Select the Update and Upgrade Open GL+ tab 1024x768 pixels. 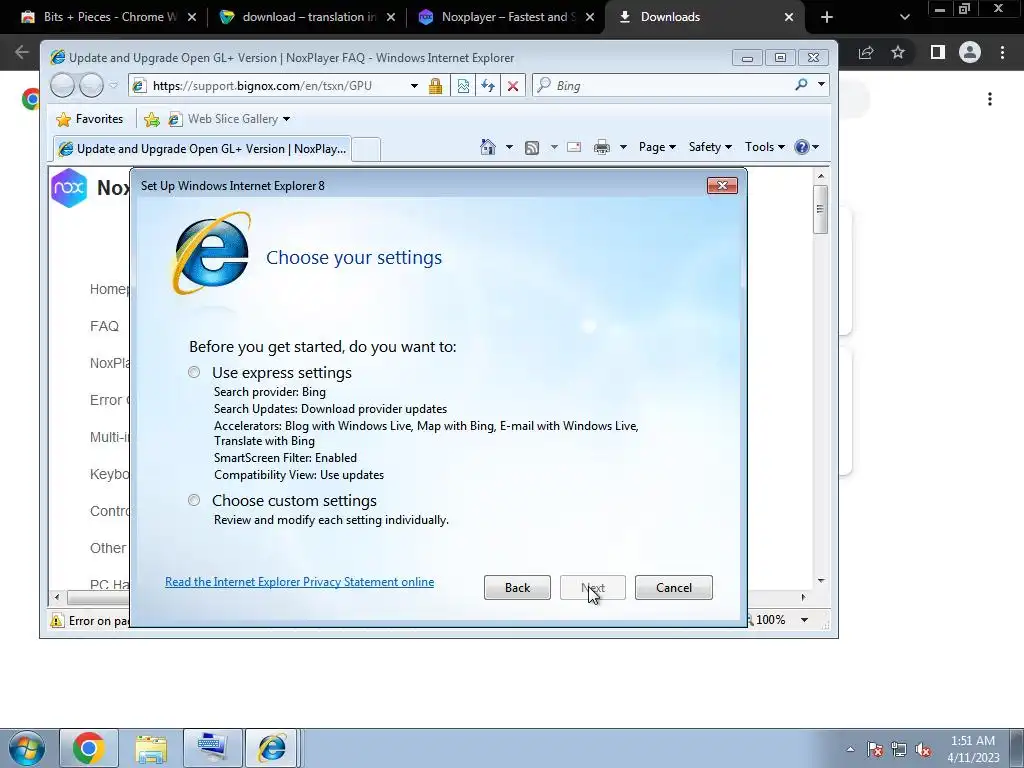(x=203, y=149)
